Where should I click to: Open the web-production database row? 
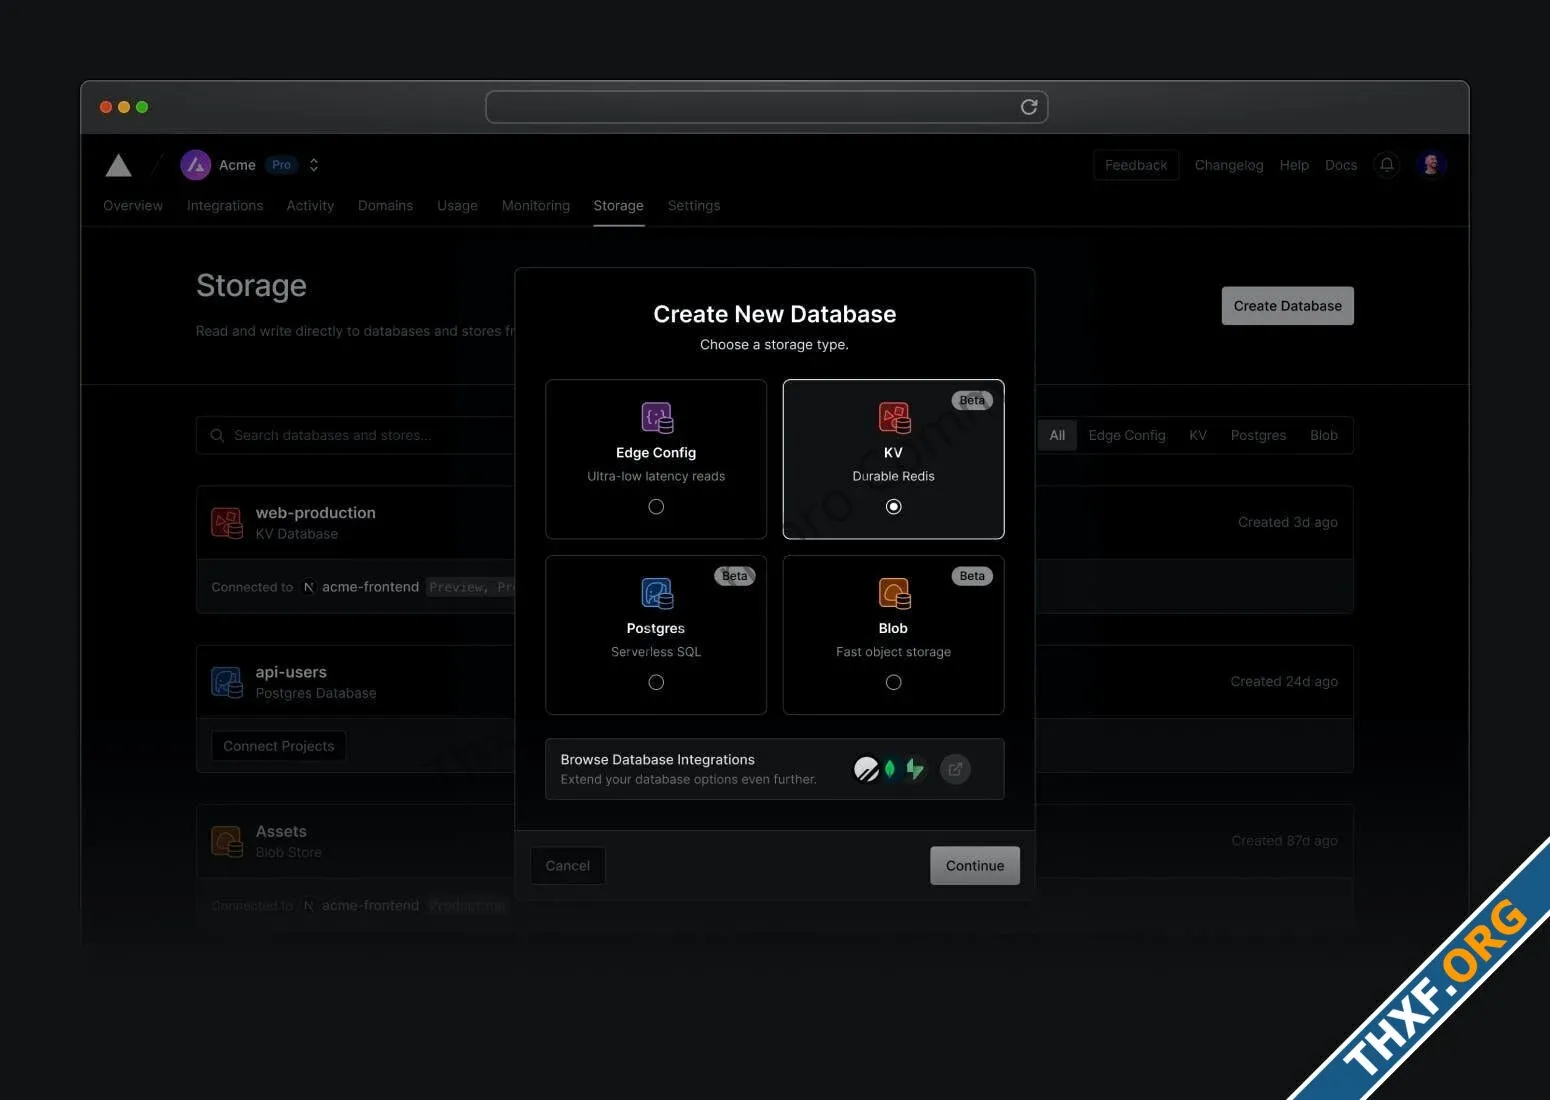point(775,522)
